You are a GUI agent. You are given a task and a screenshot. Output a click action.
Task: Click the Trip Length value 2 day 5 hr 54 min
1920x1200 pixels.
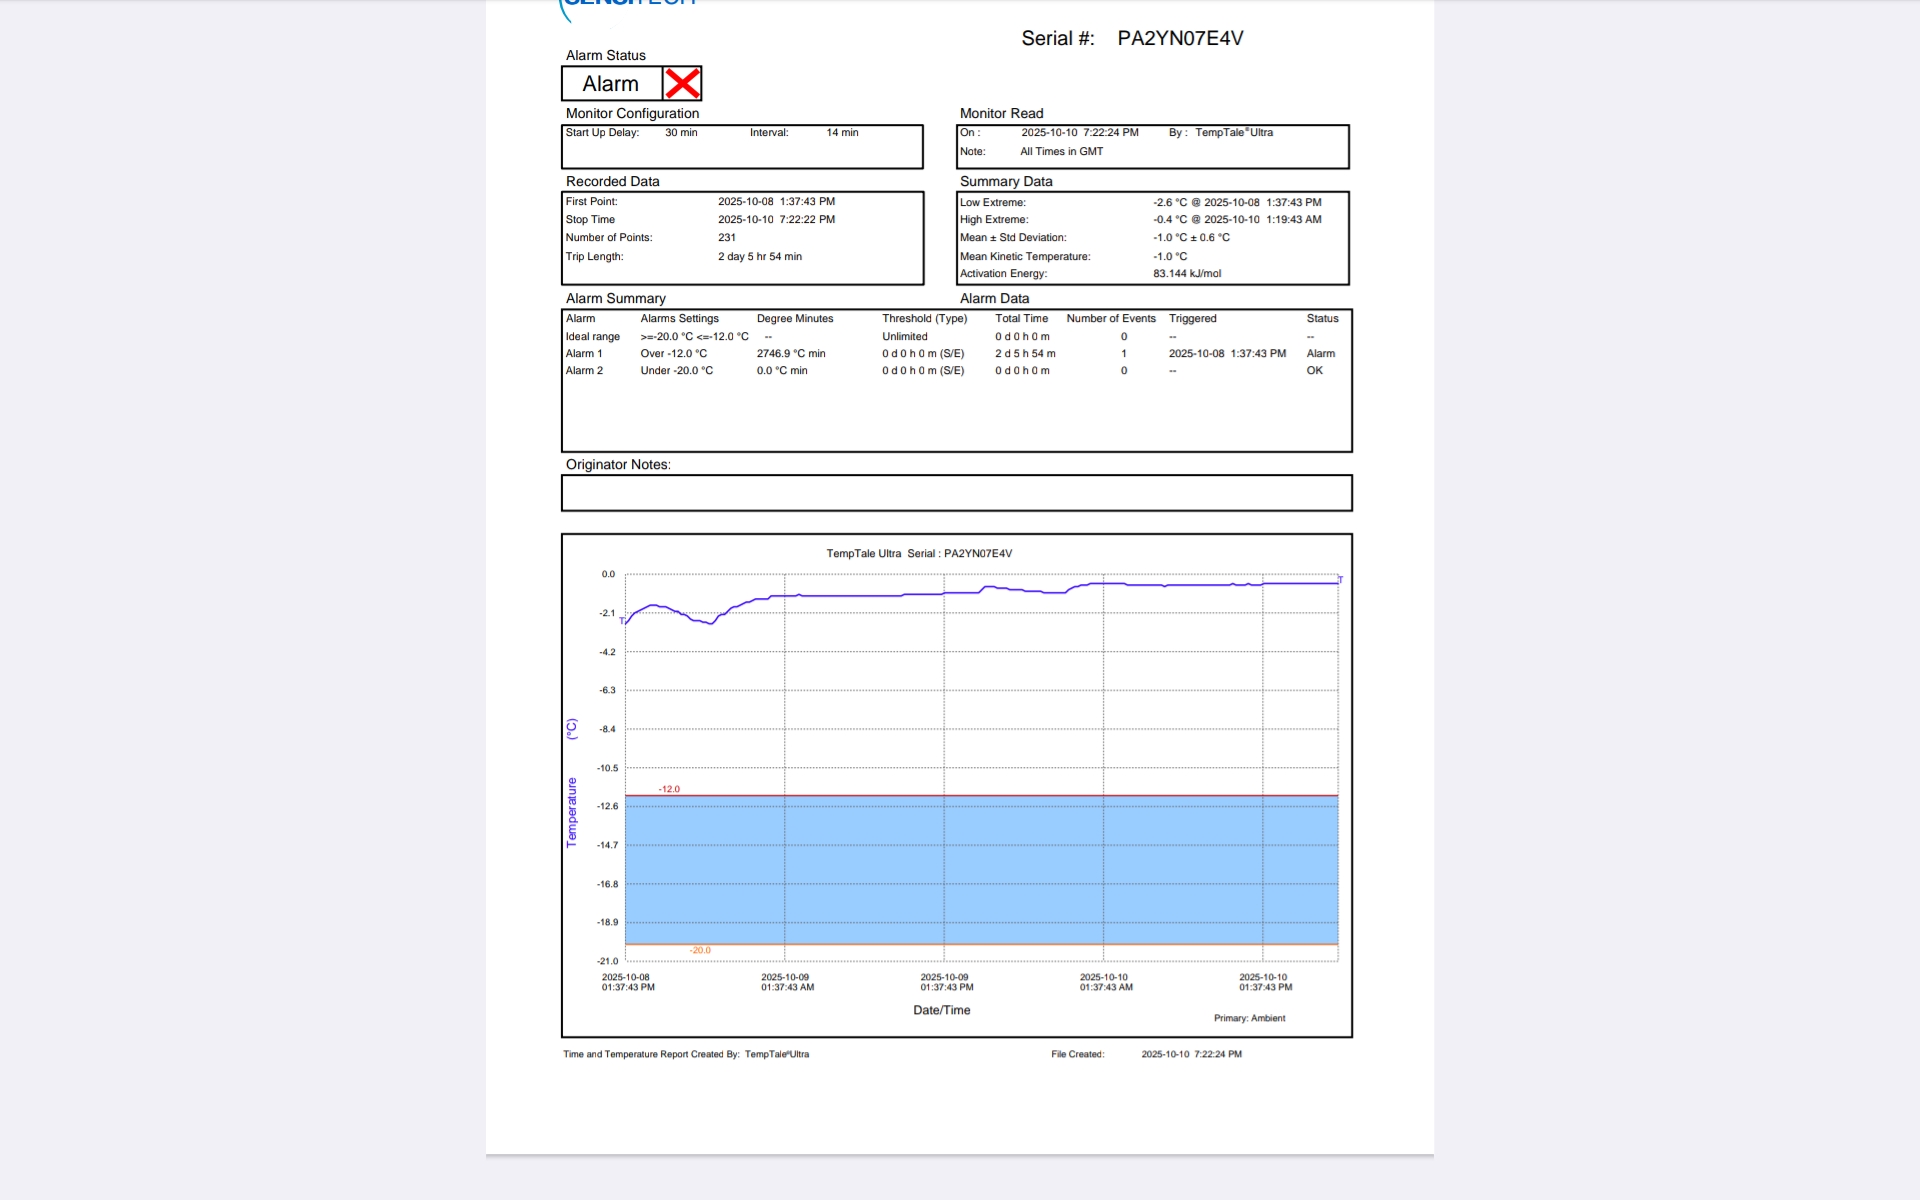pyautogui.click(x=759, y=256)
